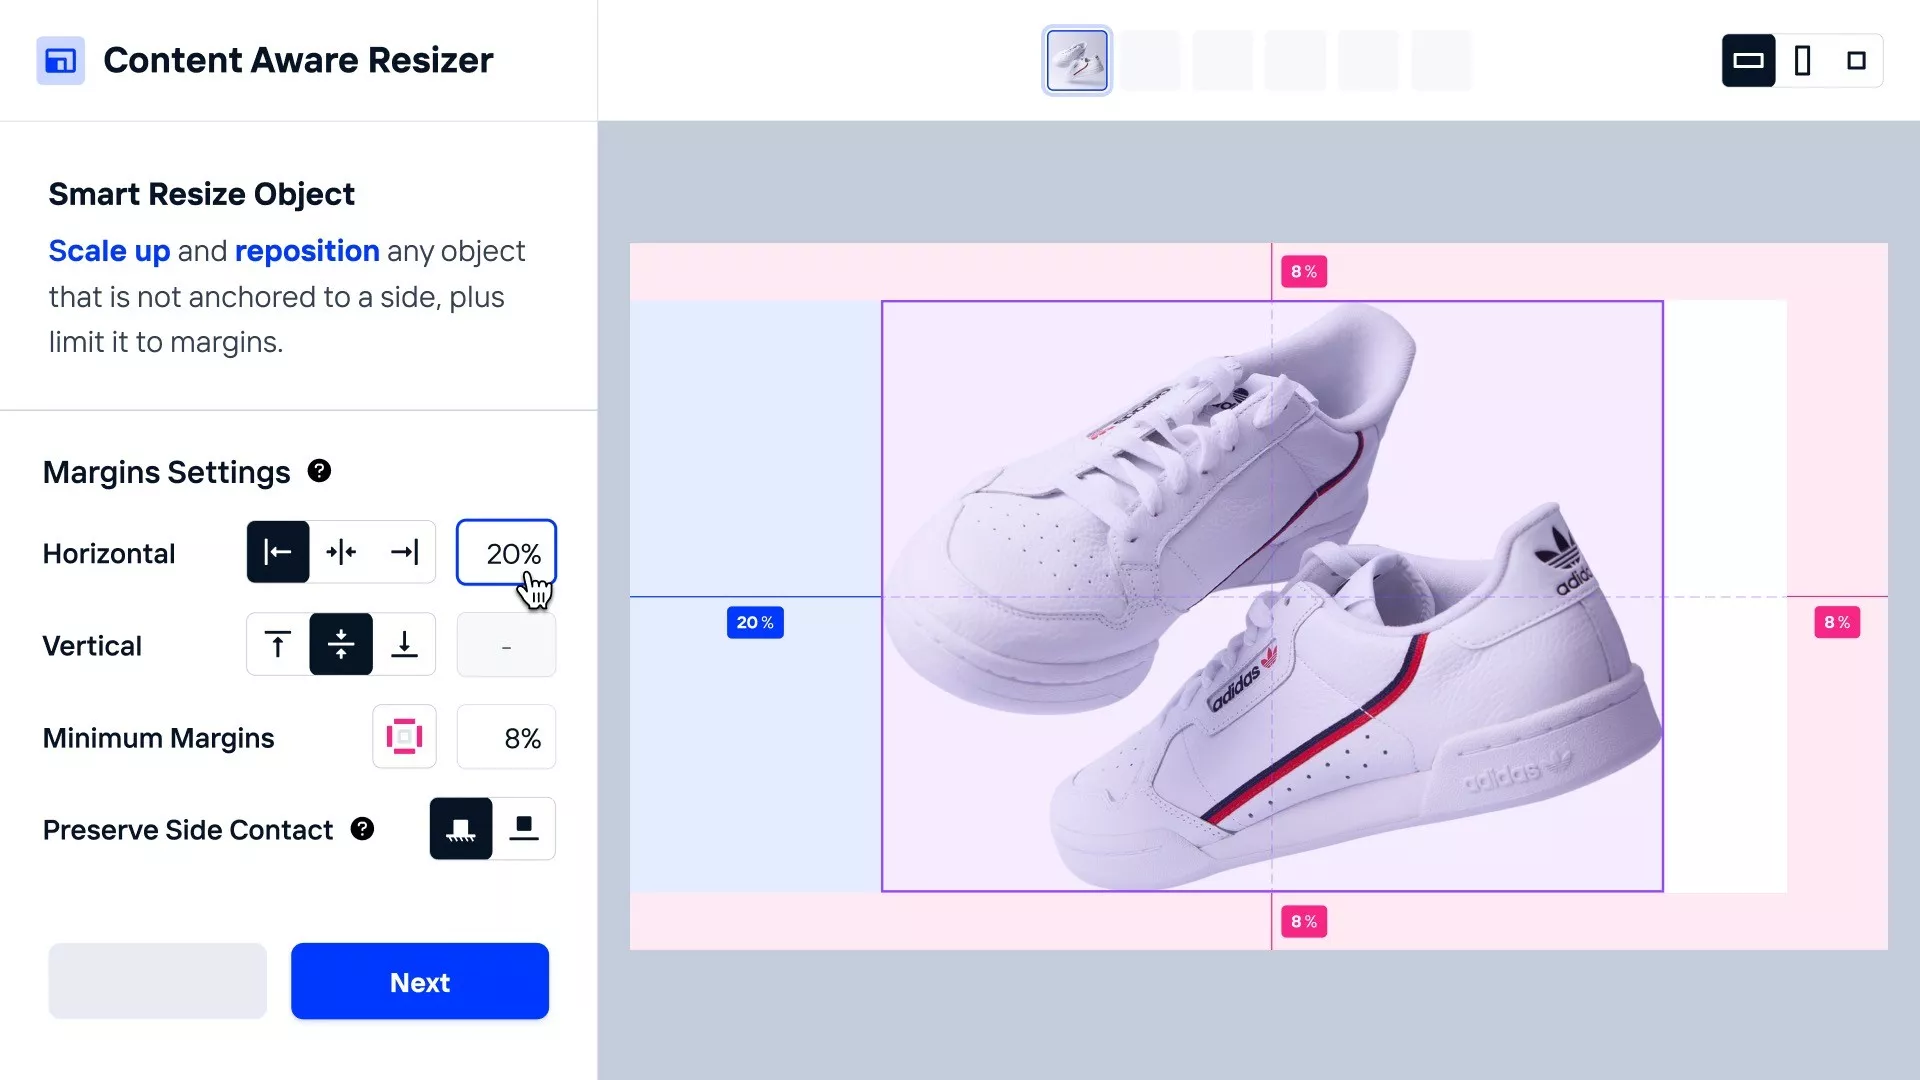
Task: Select vertical align top icon
Action: tap(278, 644)
